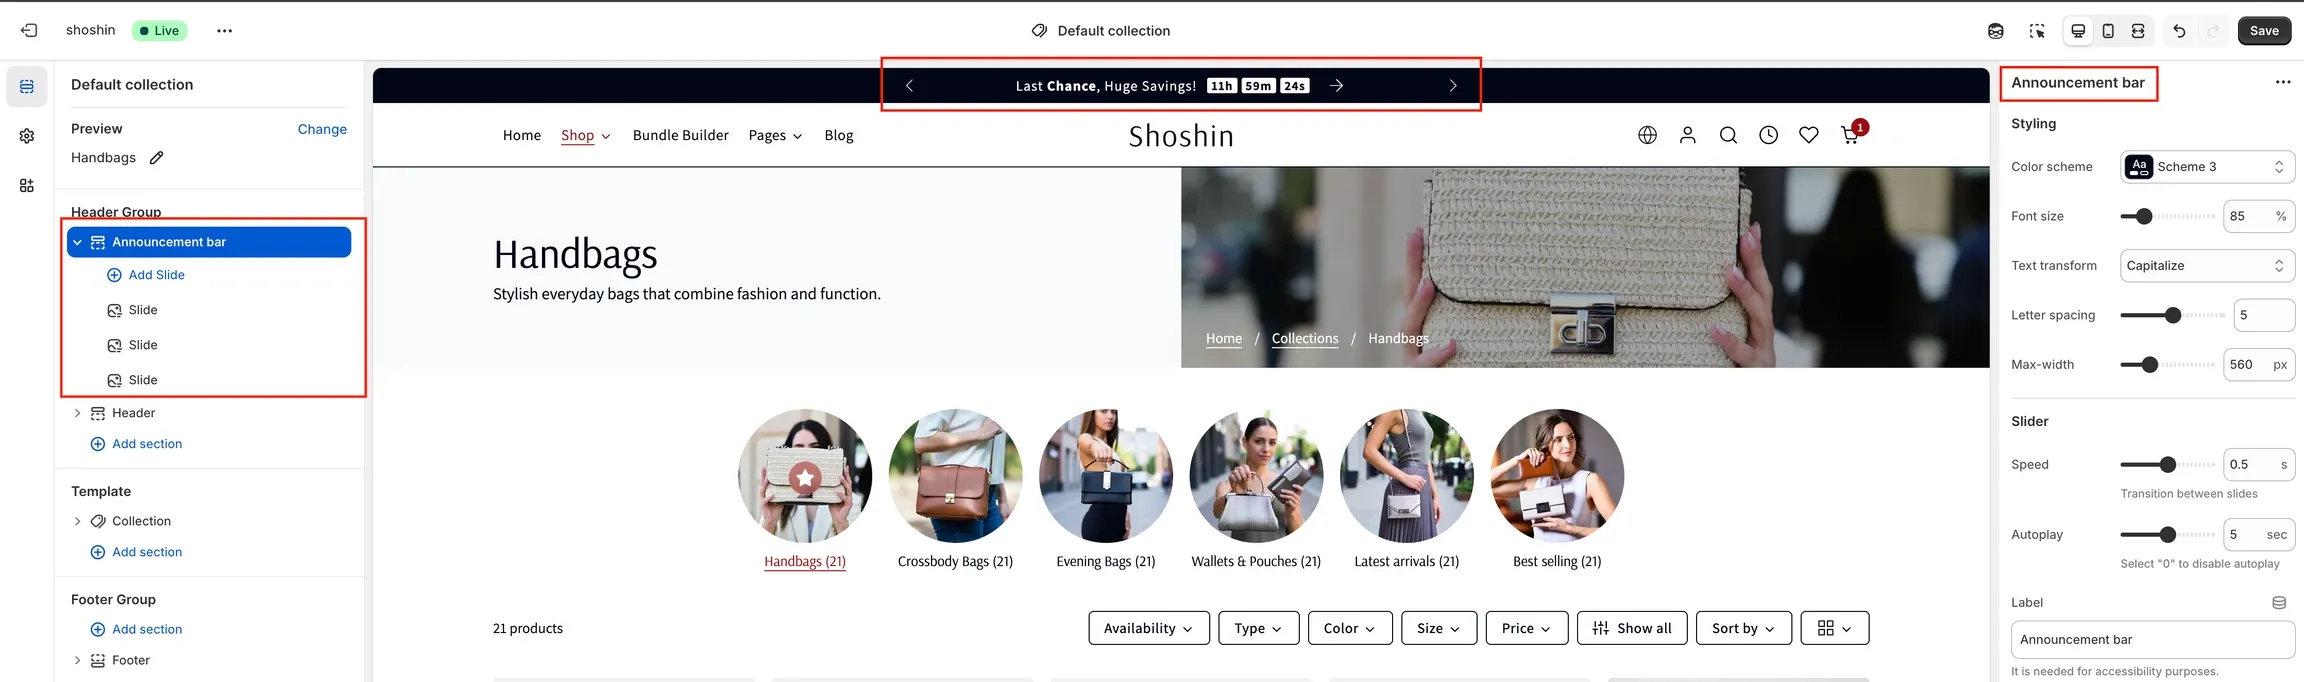The height and width of the screenshot is (682, 2304).
Task: Switch to mobile preview icon
Action: coord(2108,31)
